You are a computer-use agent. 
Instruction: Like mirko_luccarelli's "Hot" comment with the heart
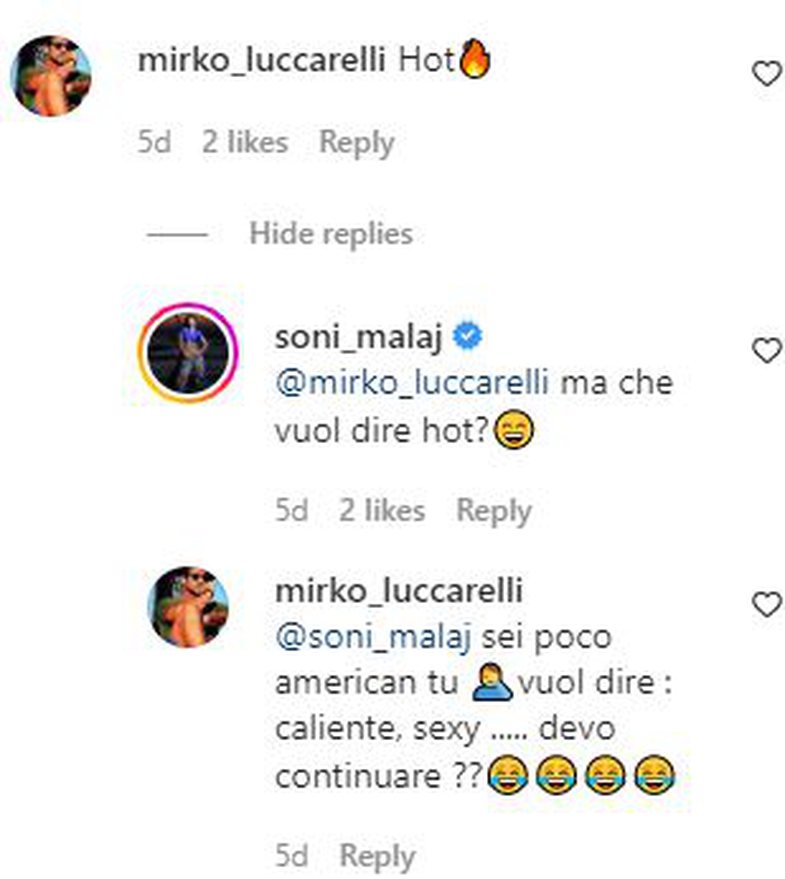pos(766,73)
